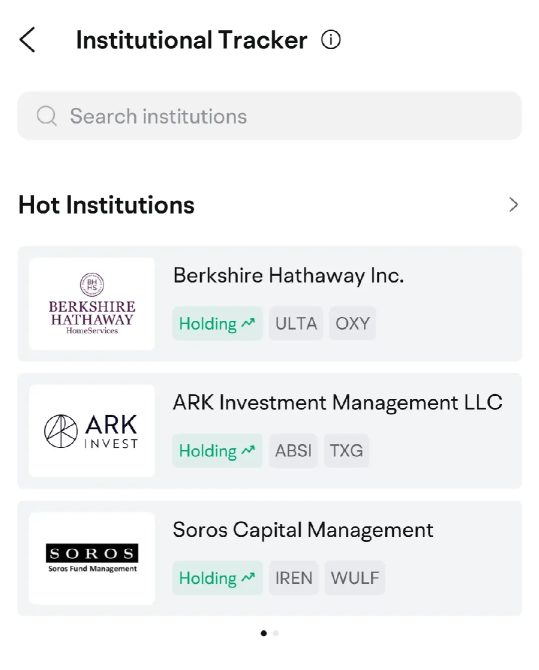The image size is (539, 670).
Task: Open the WULF ticker chip
Action: pos(355,578)
